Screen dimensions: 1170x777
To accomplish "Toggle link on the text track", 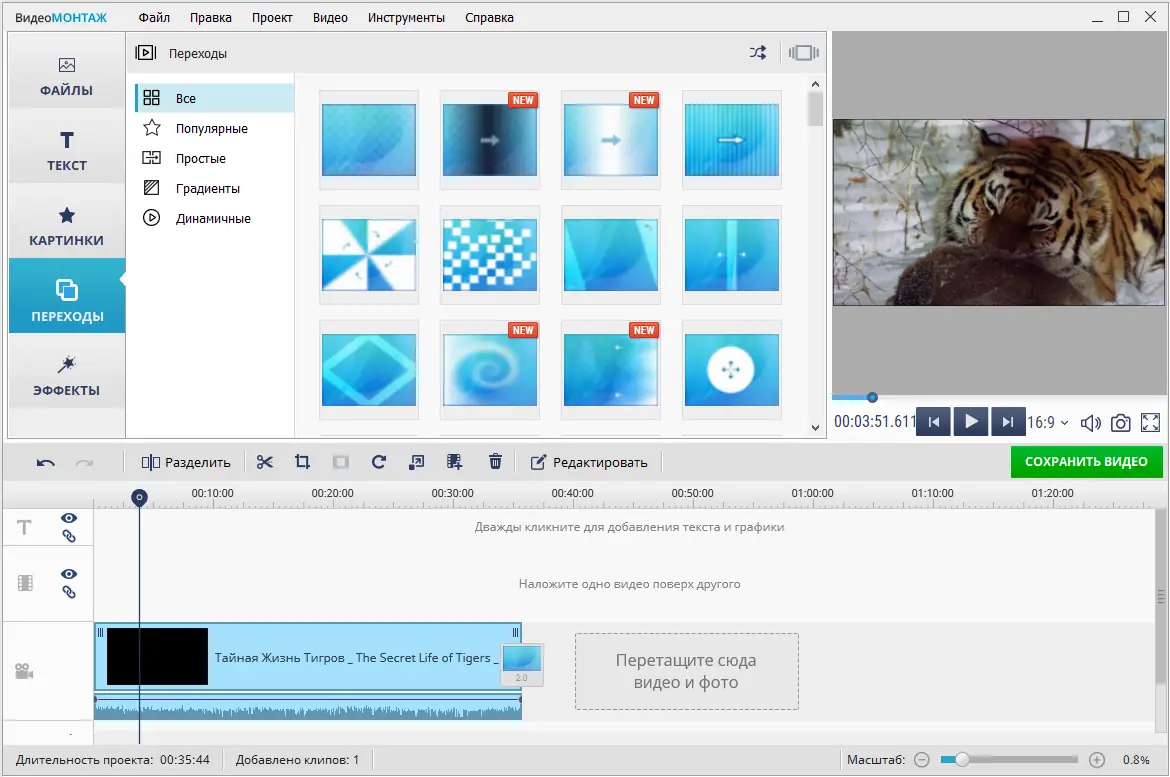I will coord(69,536).
